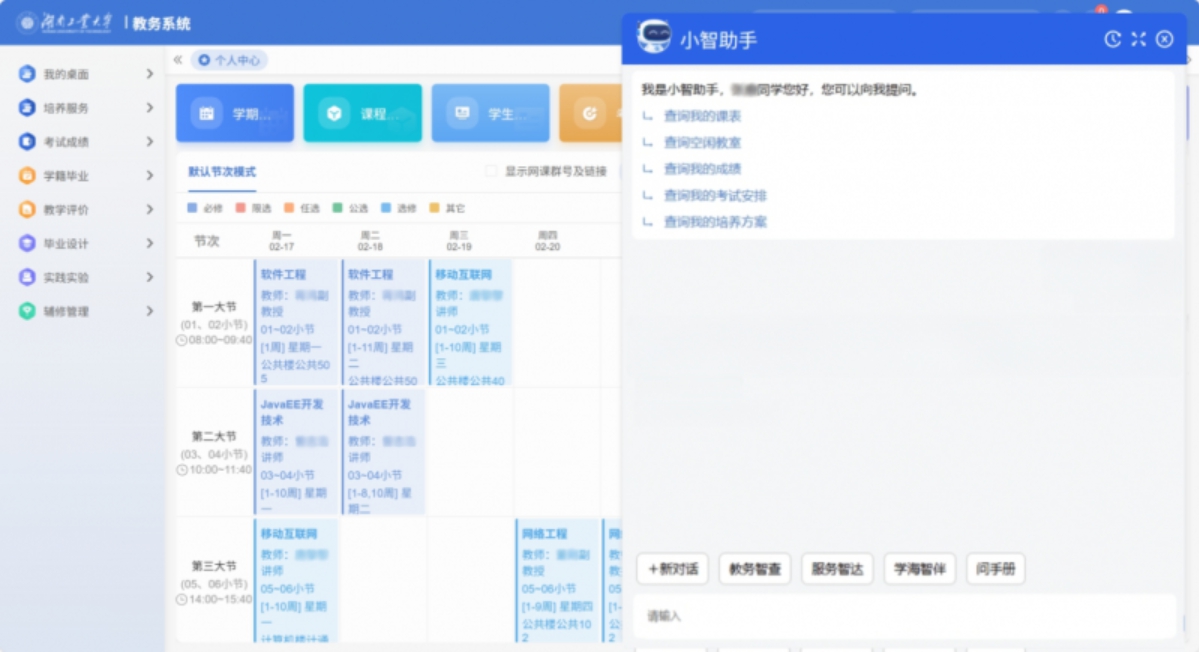Select the 默认节次模式 tab
Viewport: 1199px width, 652px height.
pos(222,172)
